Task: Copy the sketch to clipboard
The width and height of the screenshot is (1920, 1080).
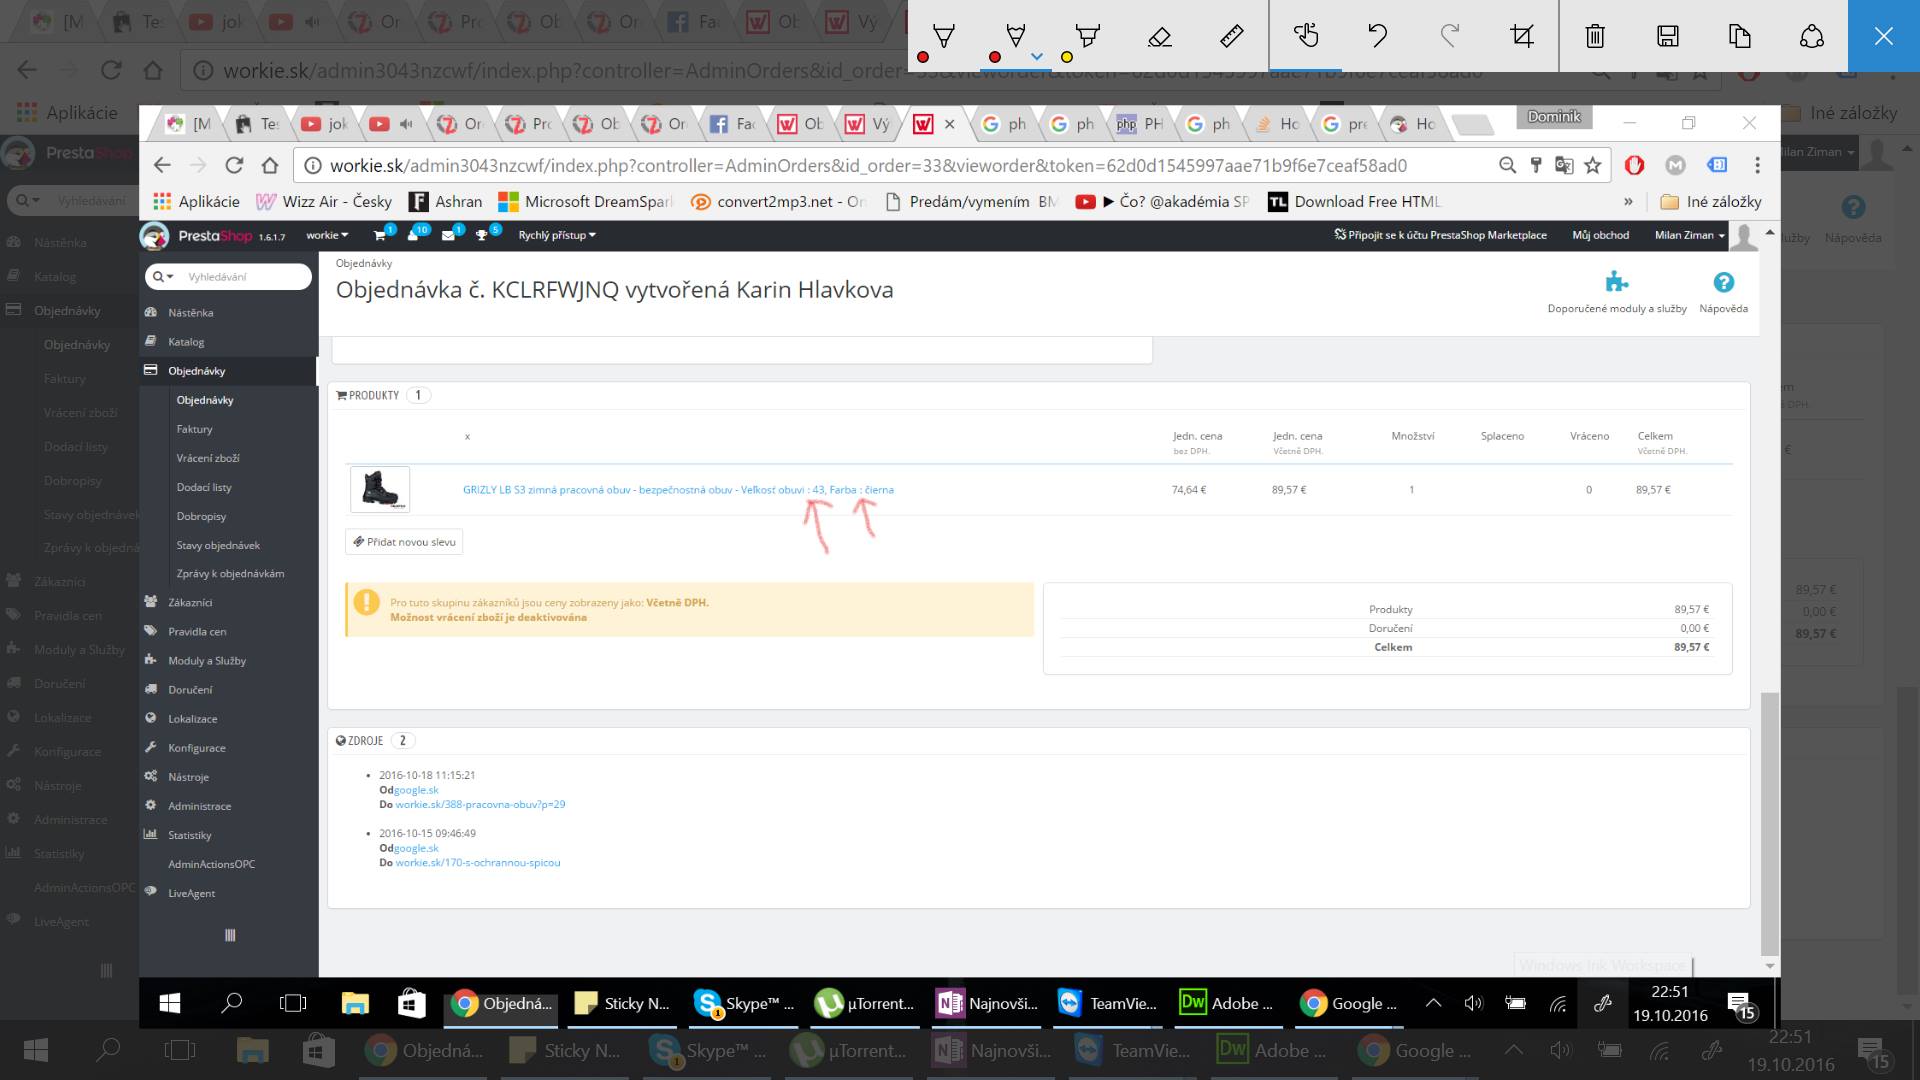Action: coord(1739,37)
